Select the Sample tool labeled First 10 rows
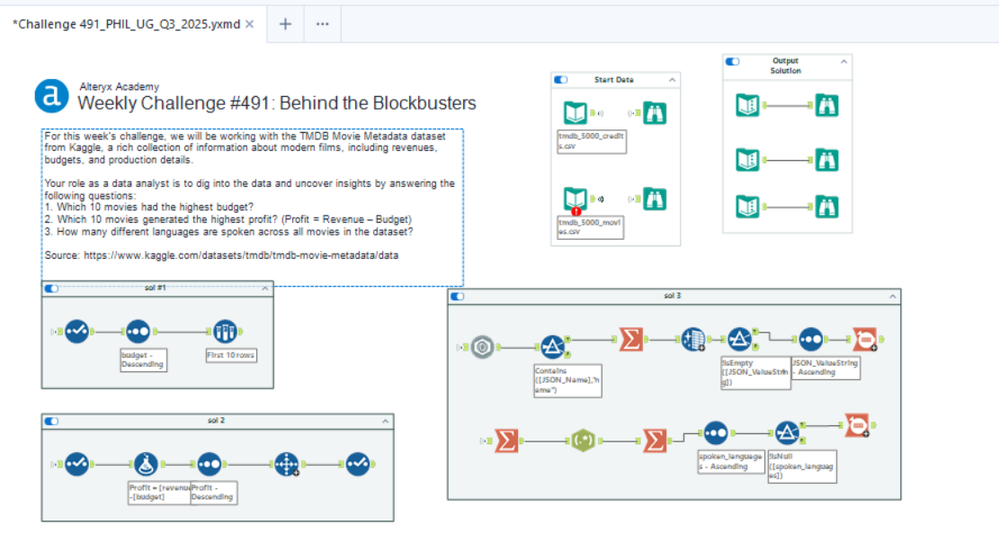The width and height of the screenshot is (999, 551). click(x=224, y=331)
